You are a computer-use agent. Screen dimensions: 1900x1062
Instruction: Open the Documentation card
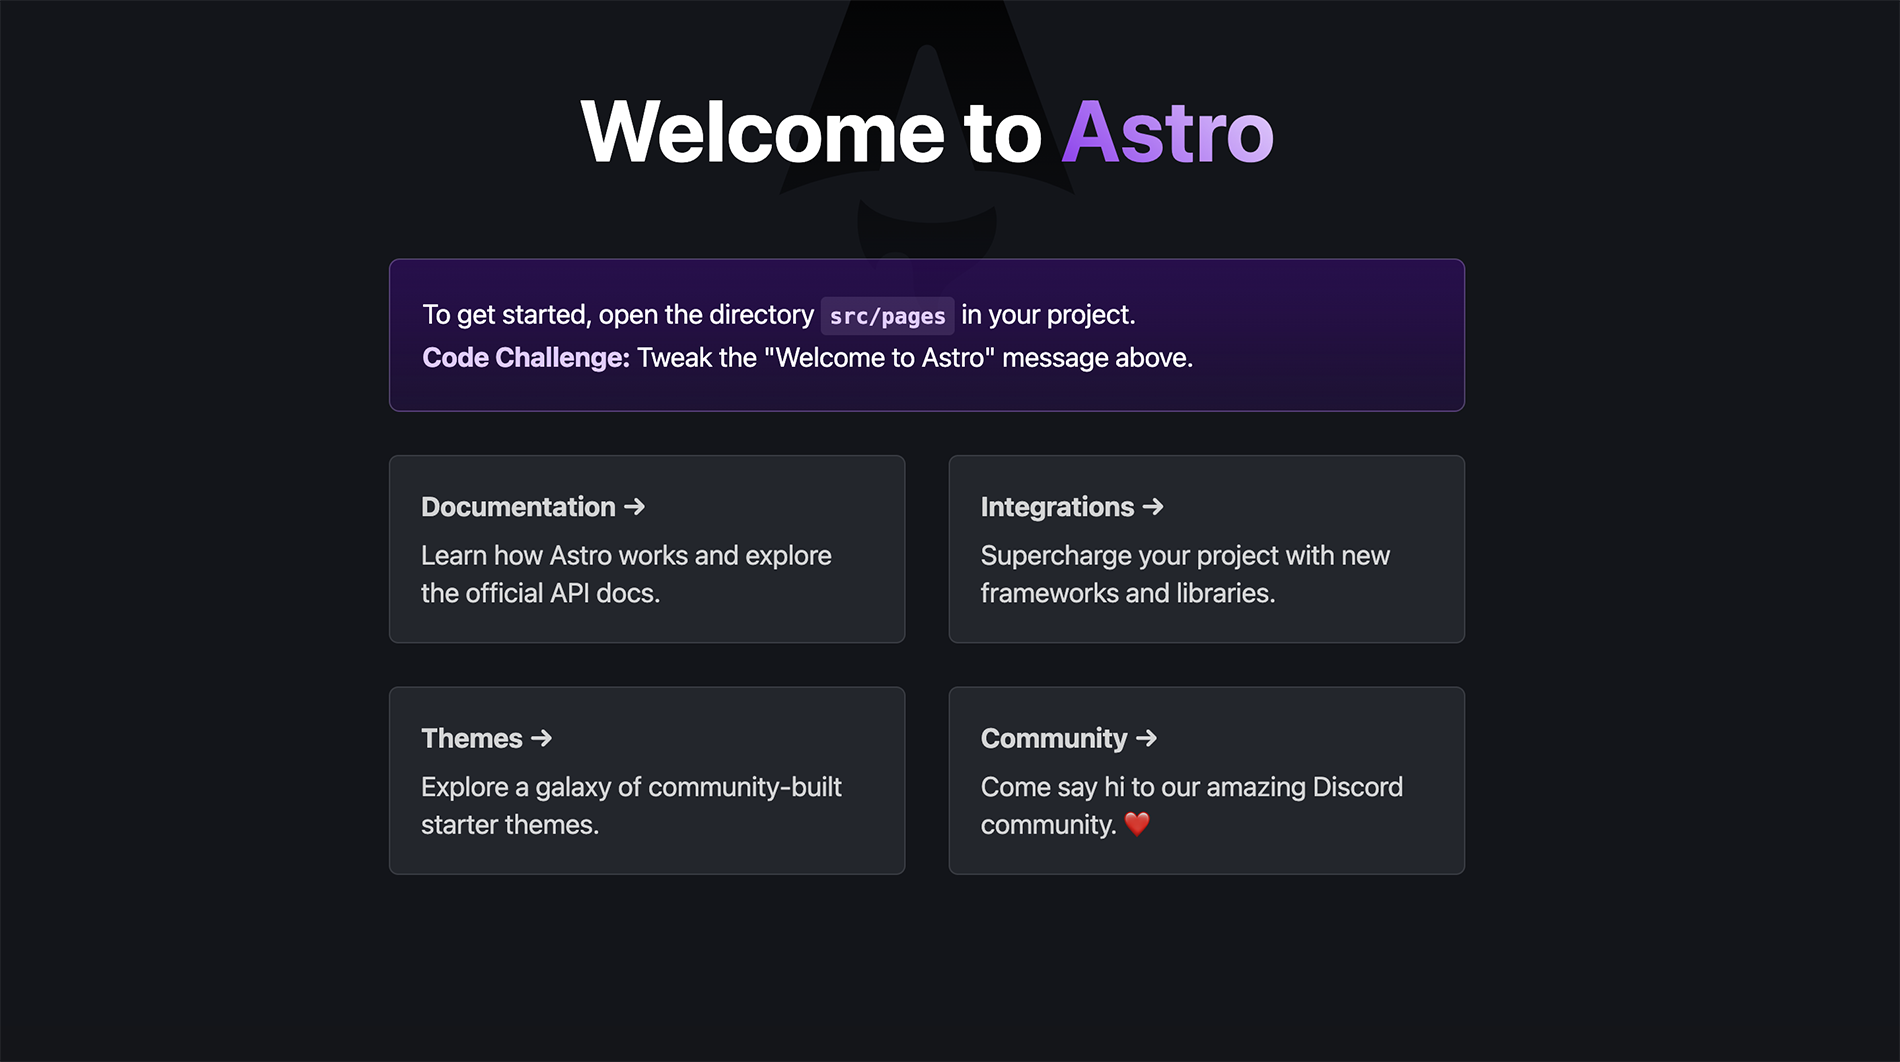pyautogui.click(x=646, y=549)
